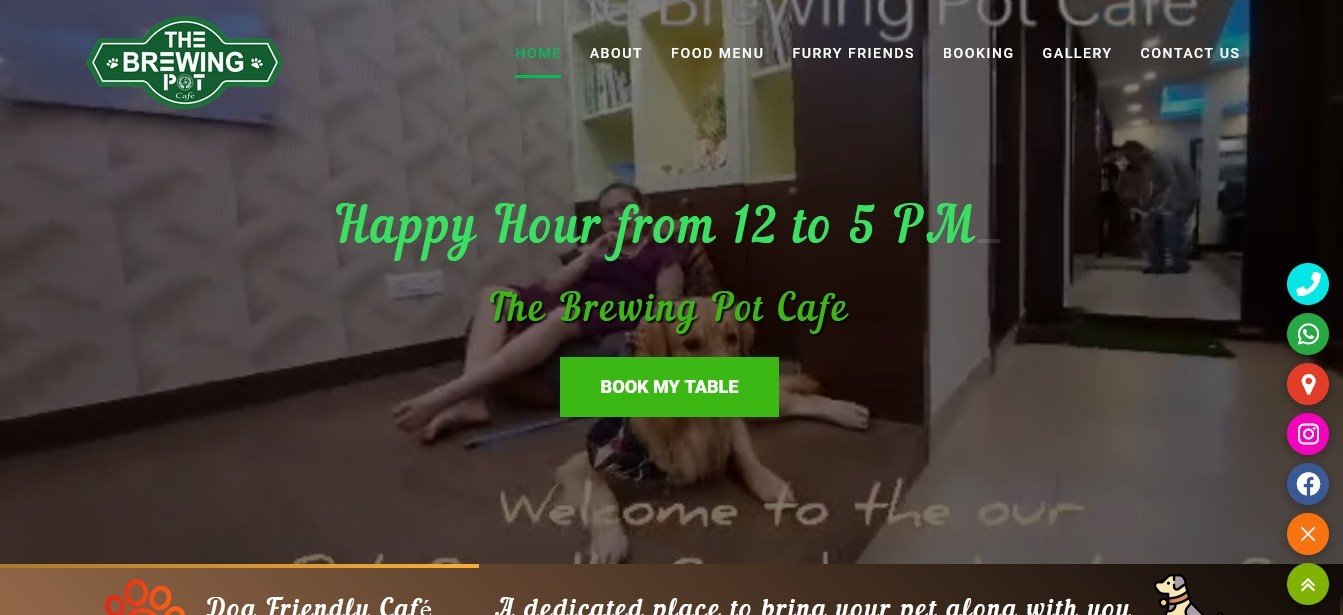The width and height of the screenshot is (1343, 615).
Task: Click the orange paw print icon
Action: (145, 598)
